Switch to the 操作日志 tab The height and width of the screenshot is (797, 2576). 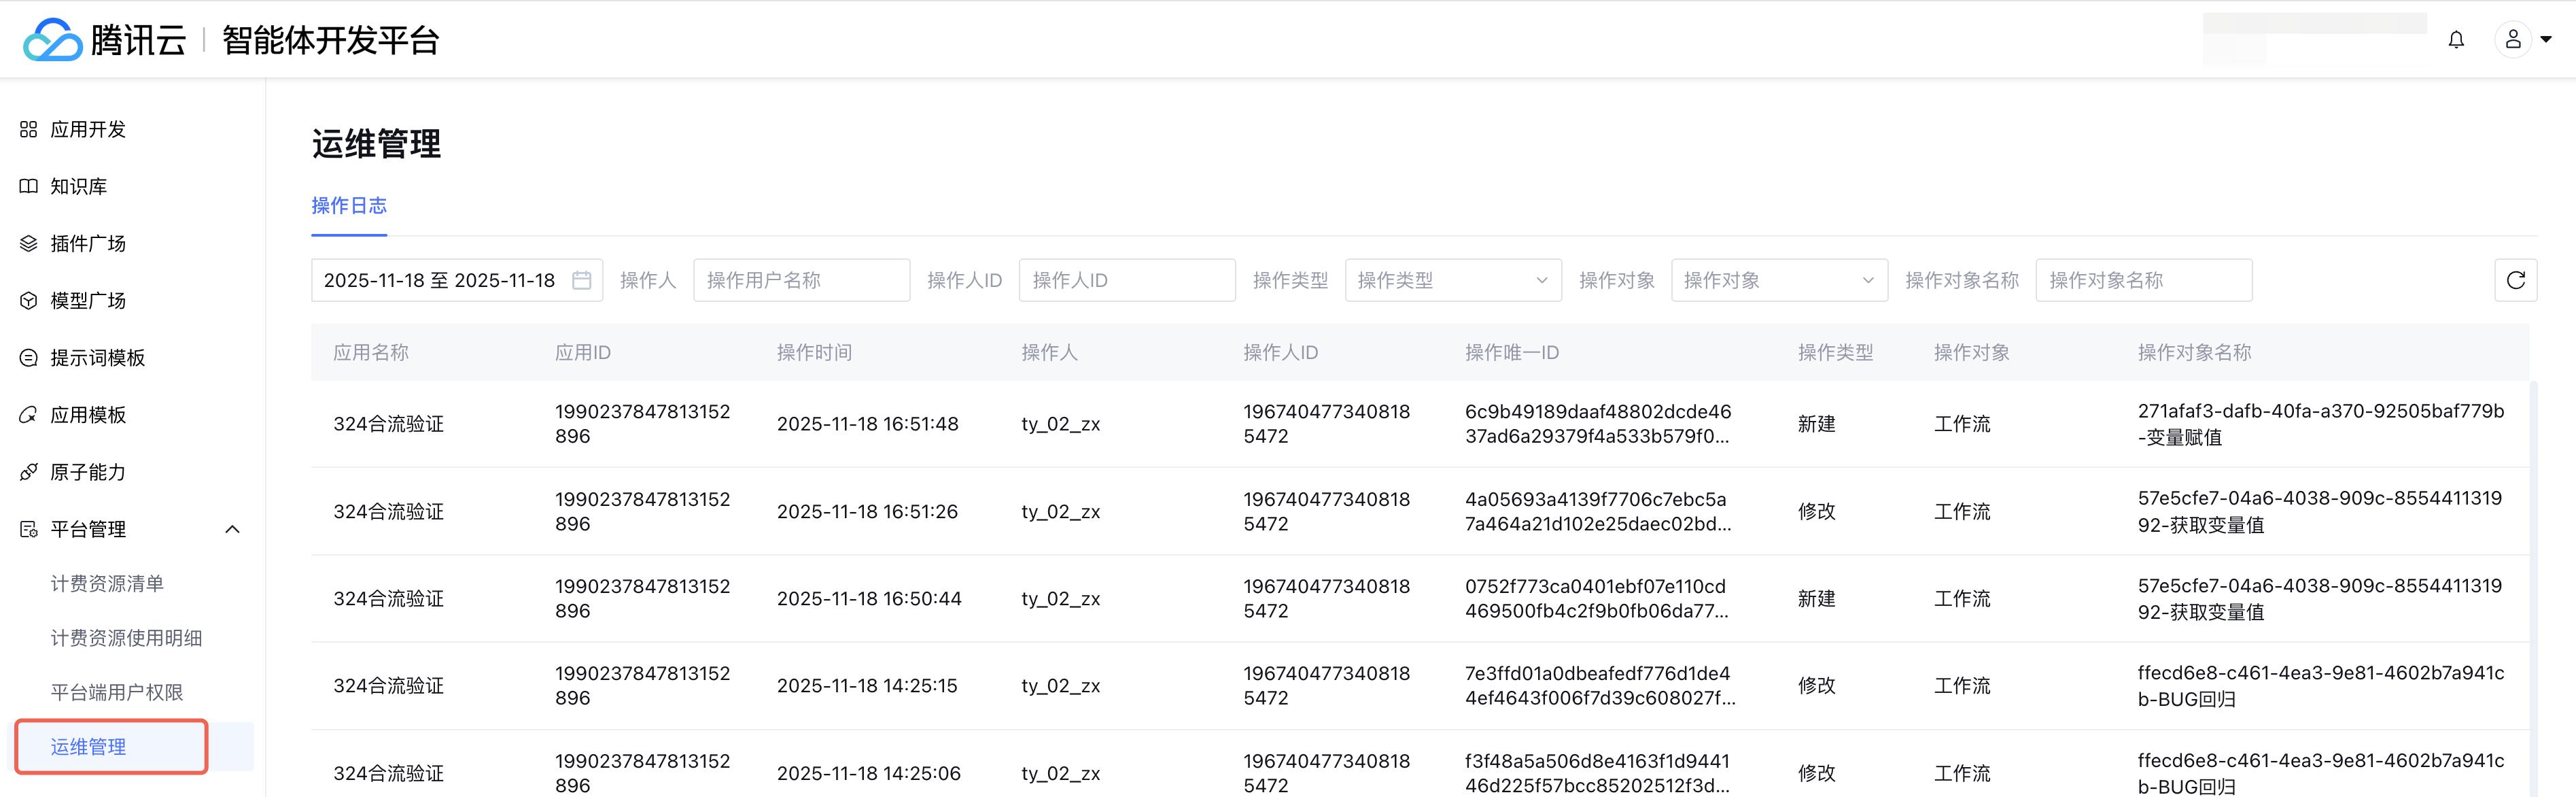349,206
